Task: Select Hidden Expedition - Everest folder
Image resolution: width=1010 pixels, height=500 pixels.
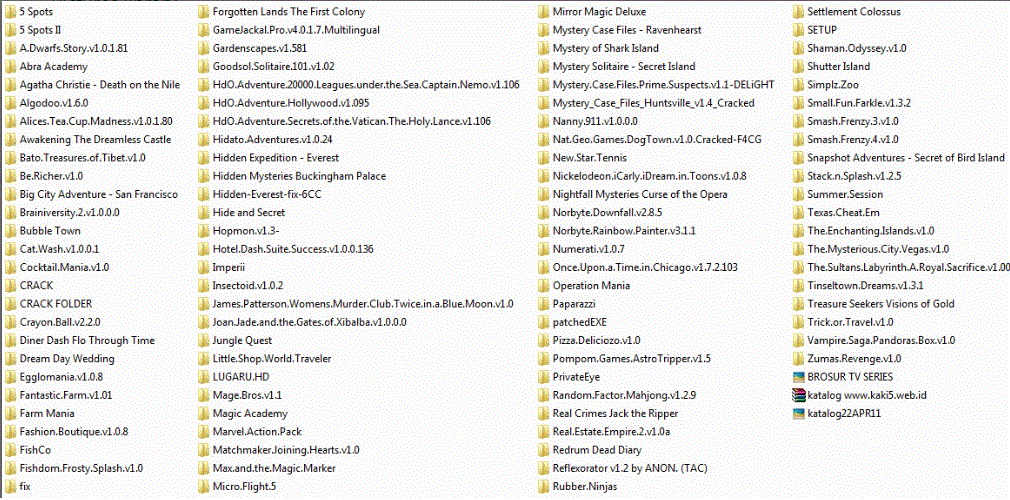Action: click(276, 158)
